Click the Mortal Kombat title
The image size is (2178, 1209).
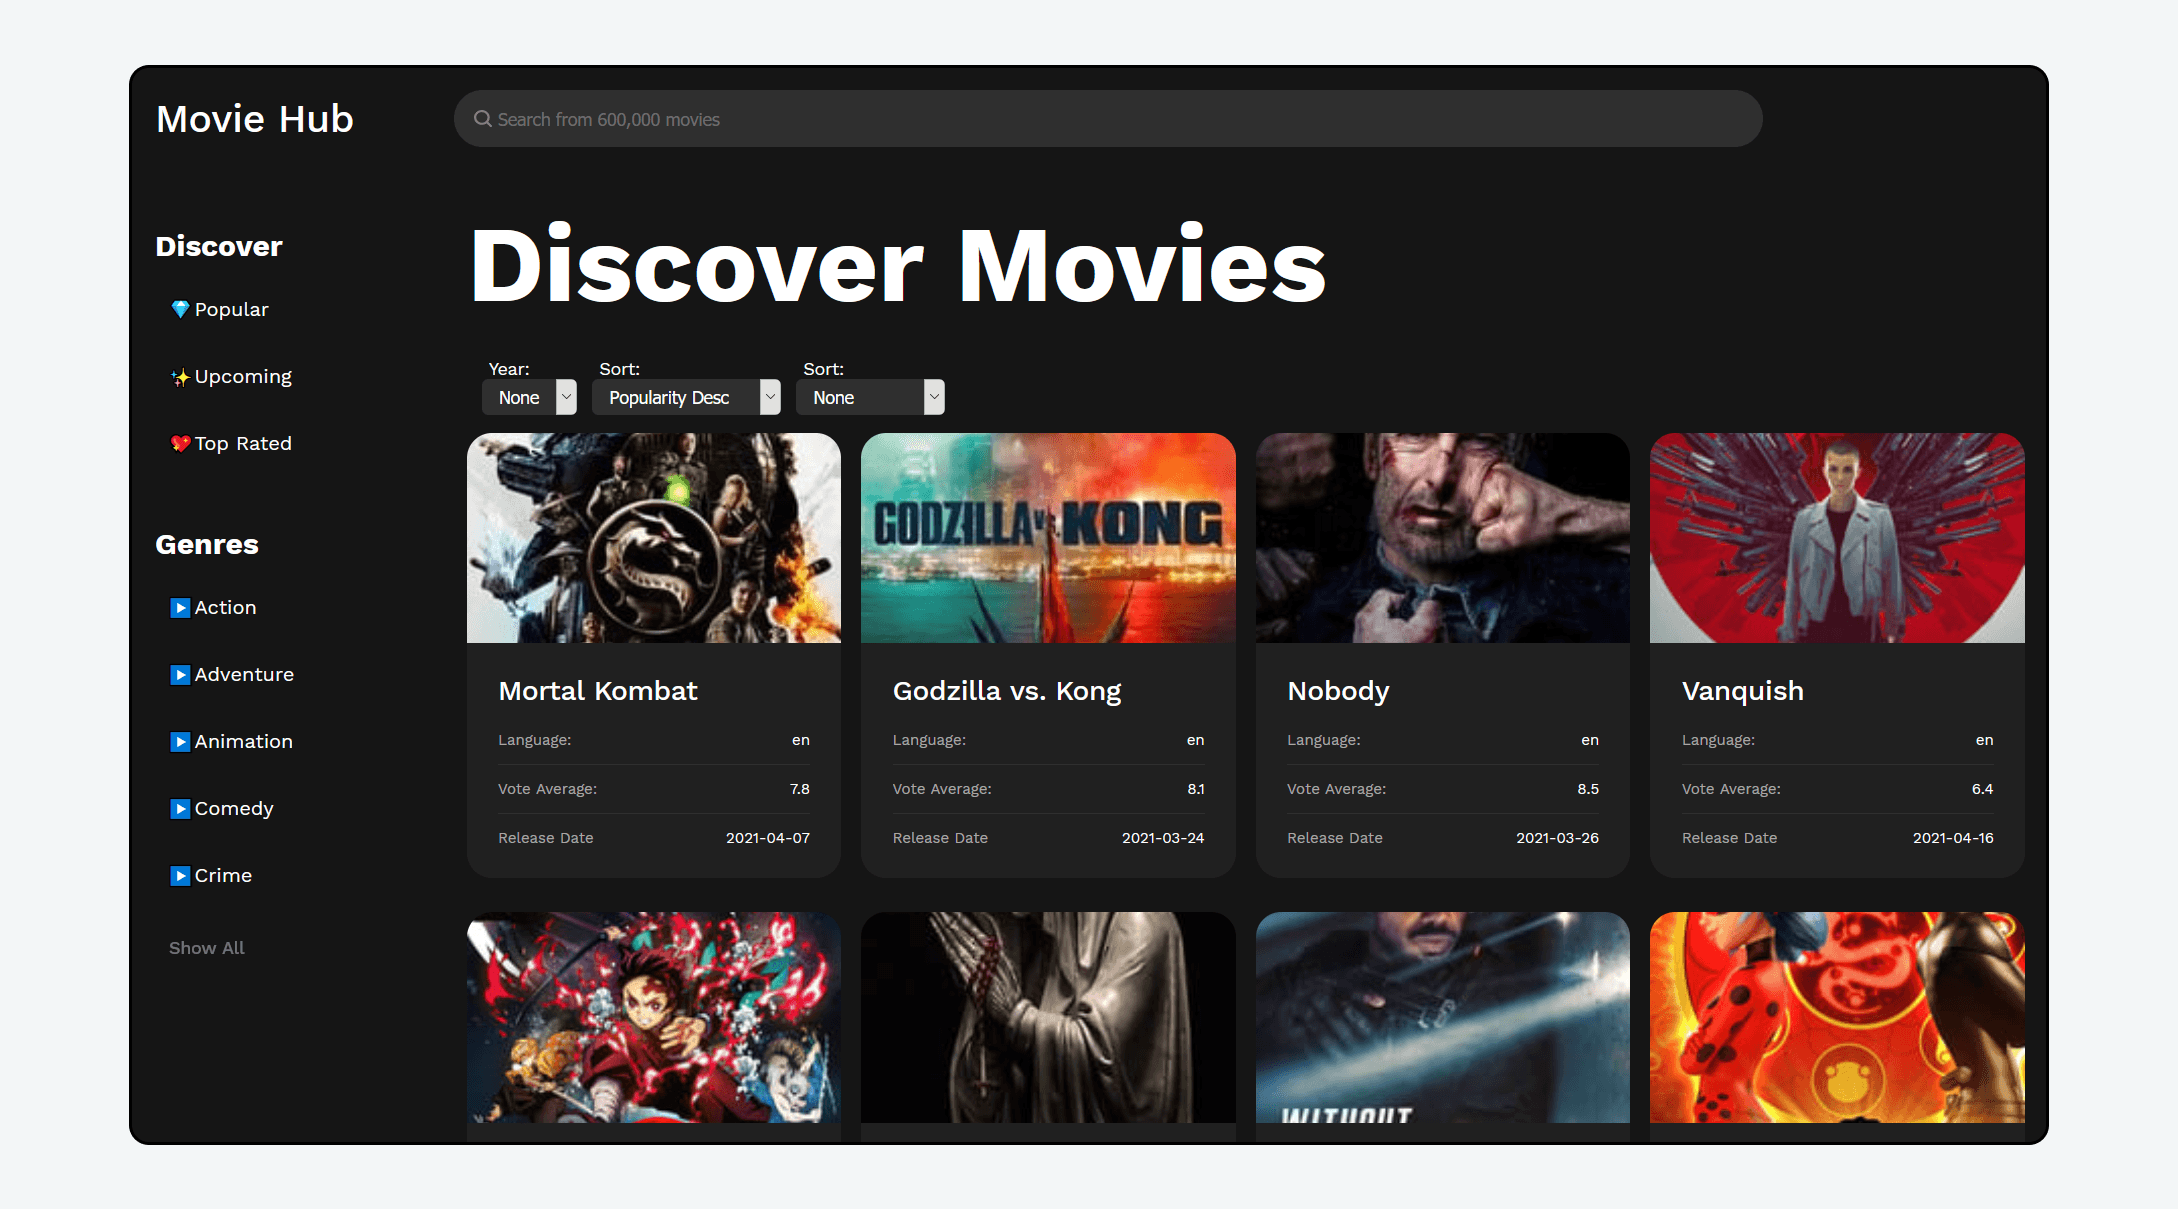(x=597, y=691)
